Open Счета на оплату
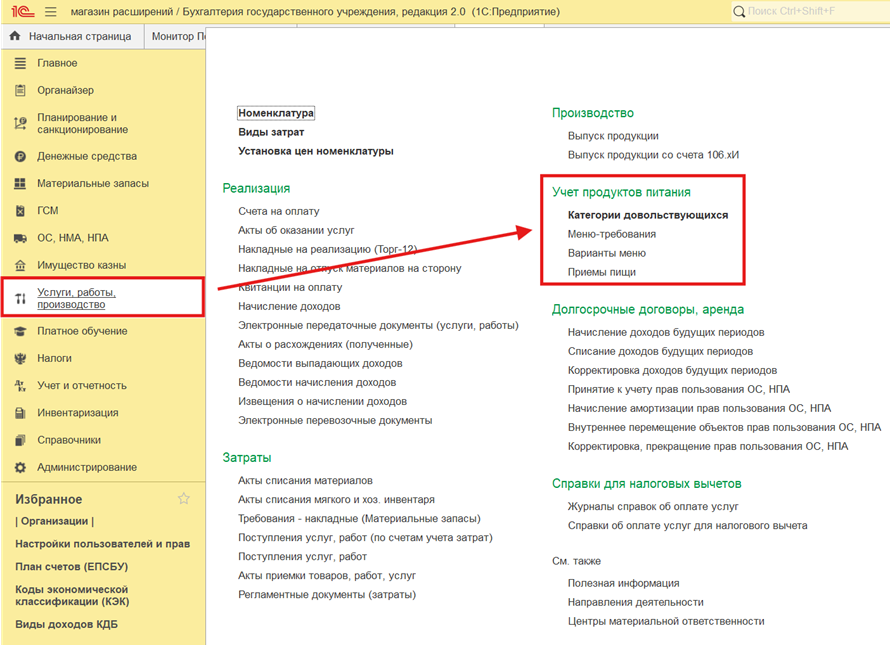 [279, 211]
